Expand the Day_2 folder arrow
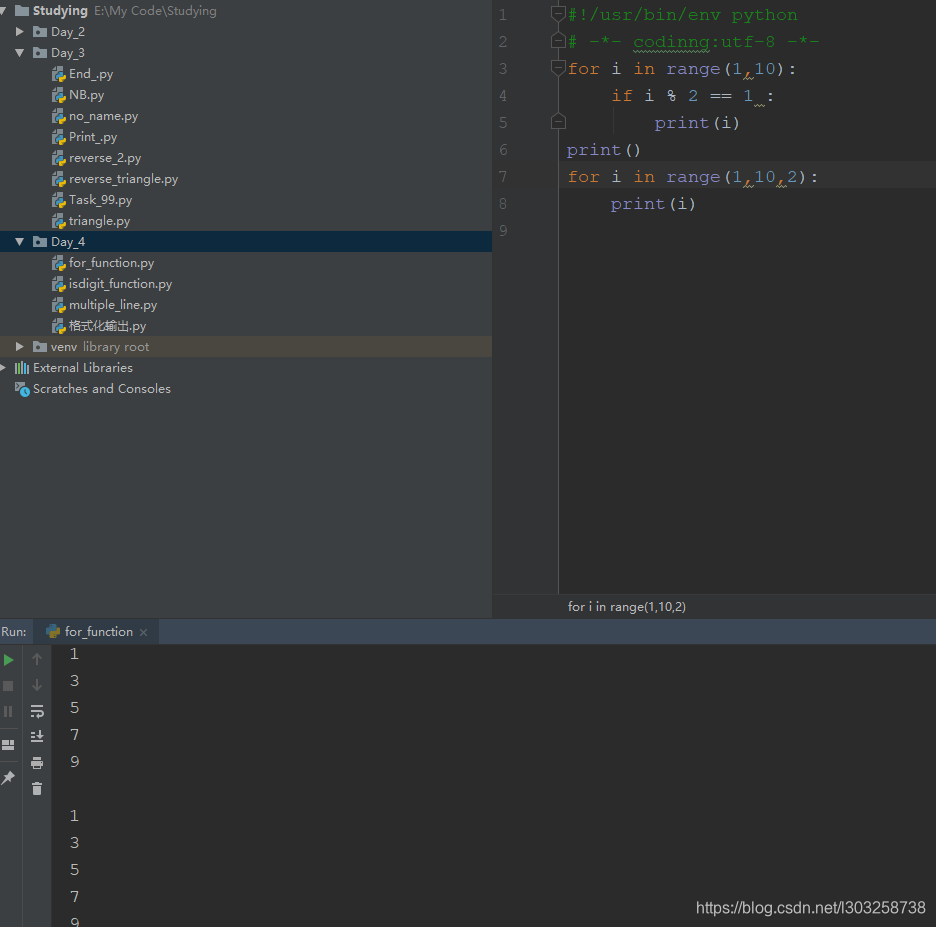Image resolution: width=936 pixels, height=927 pixels. [20, 31]
